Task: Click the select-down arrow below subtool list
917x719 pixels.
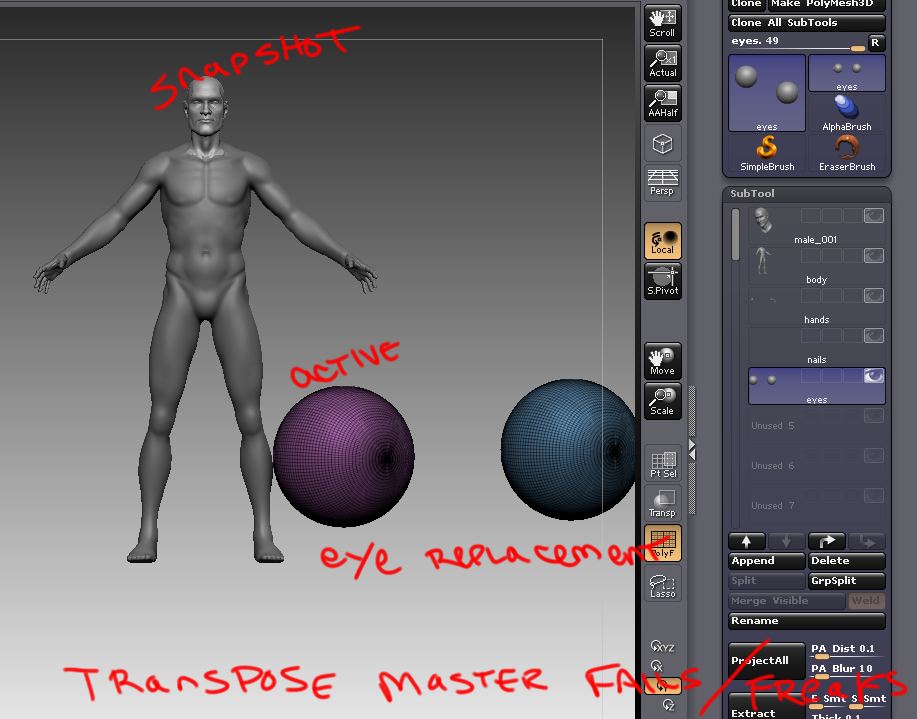Action: [786, 542]
